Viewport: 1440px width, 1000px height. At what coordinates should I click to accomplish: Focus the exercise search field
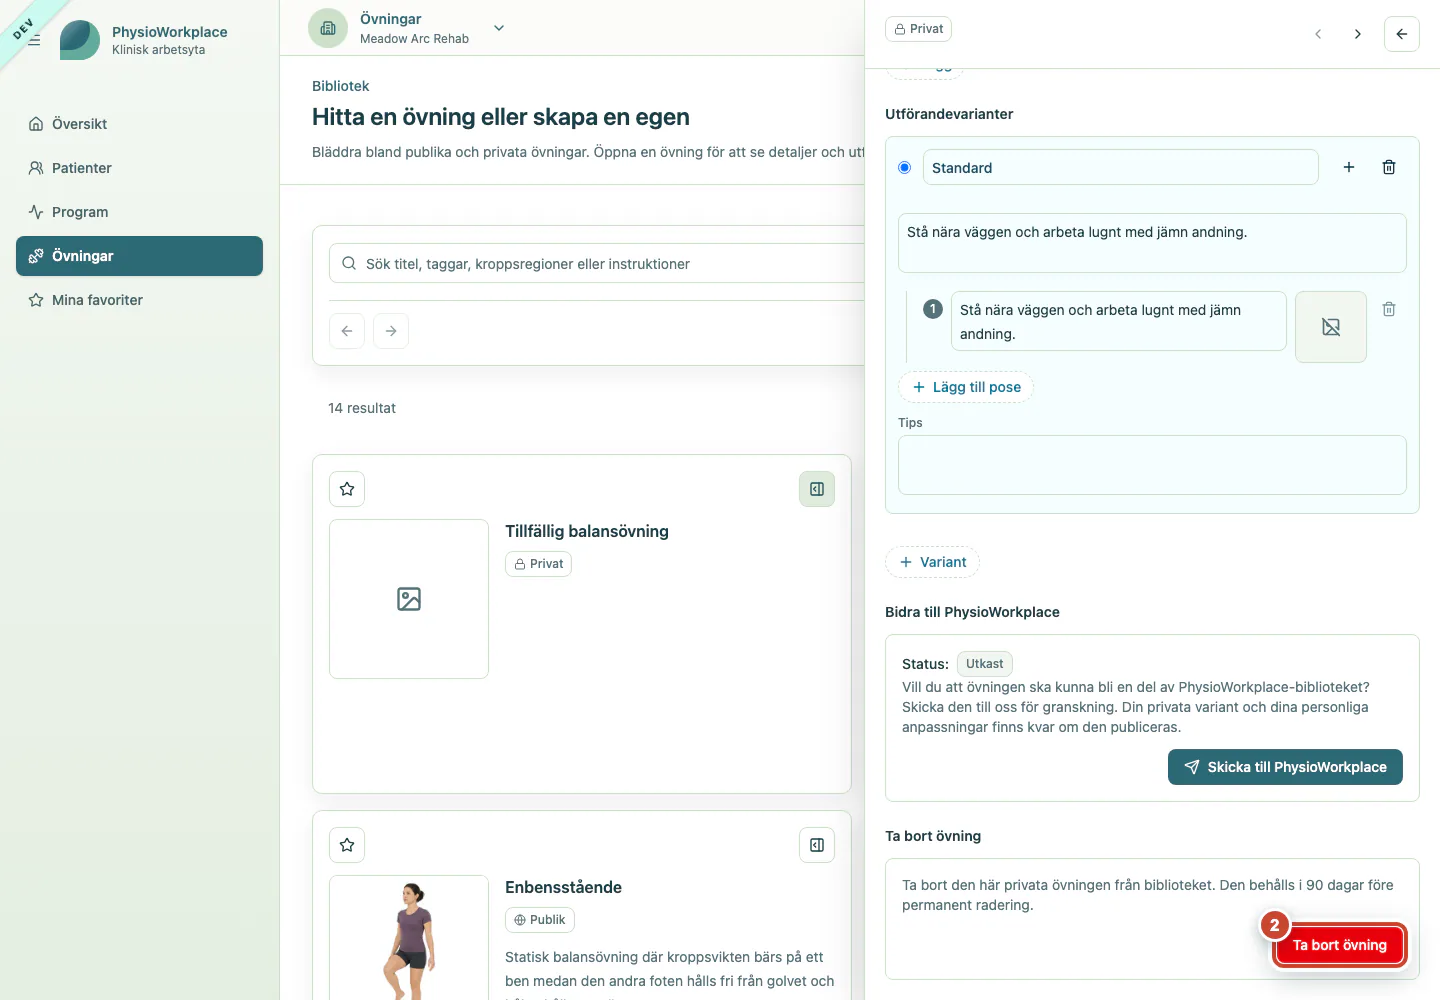pyautogui.click(x=597, y=264)
